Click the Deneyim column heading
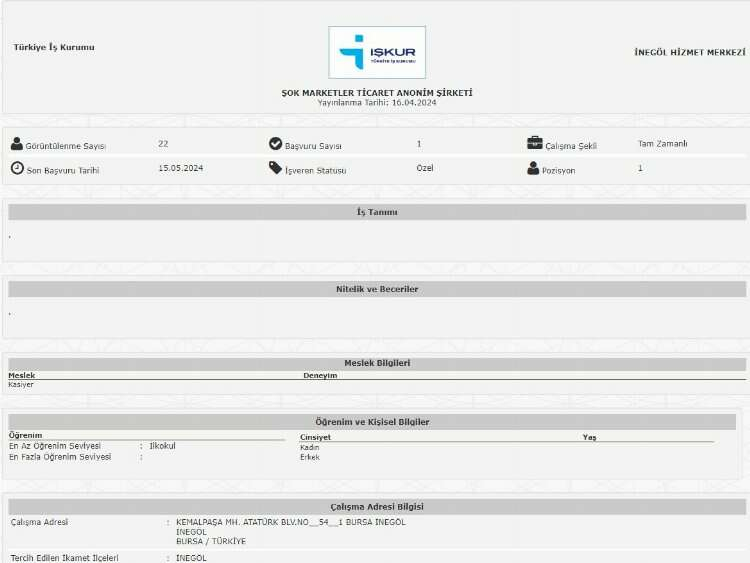The width and height of the screenshot is (750, 563). click(x=320, y=375)
